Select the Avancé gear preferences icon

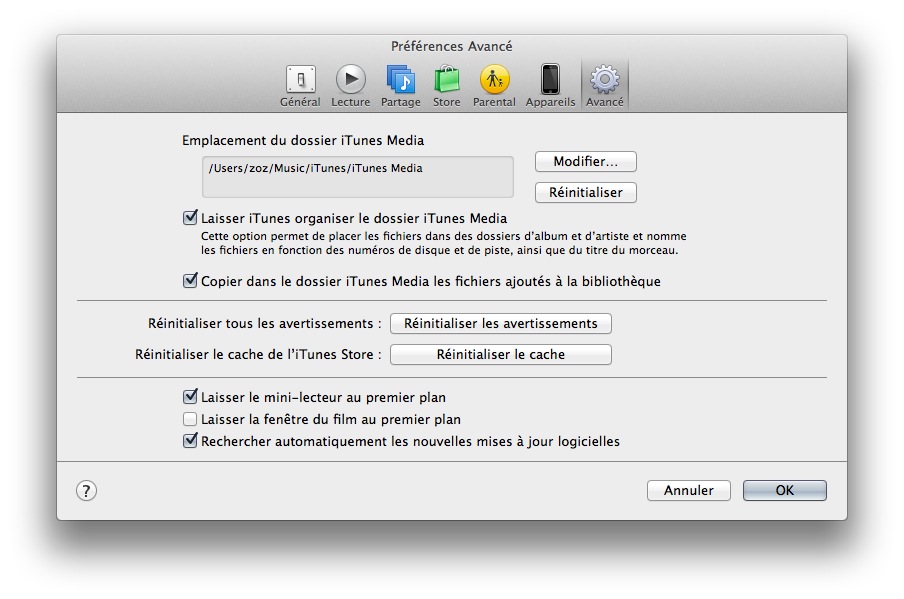pos(605,80)
